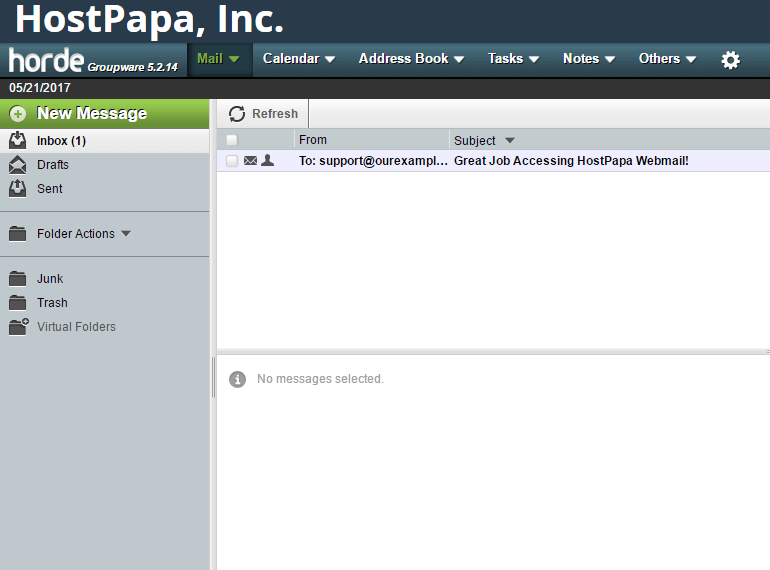Select the Notes menu label
The height and width of the screenshot is (570, 770).
(x=581, y=58)
